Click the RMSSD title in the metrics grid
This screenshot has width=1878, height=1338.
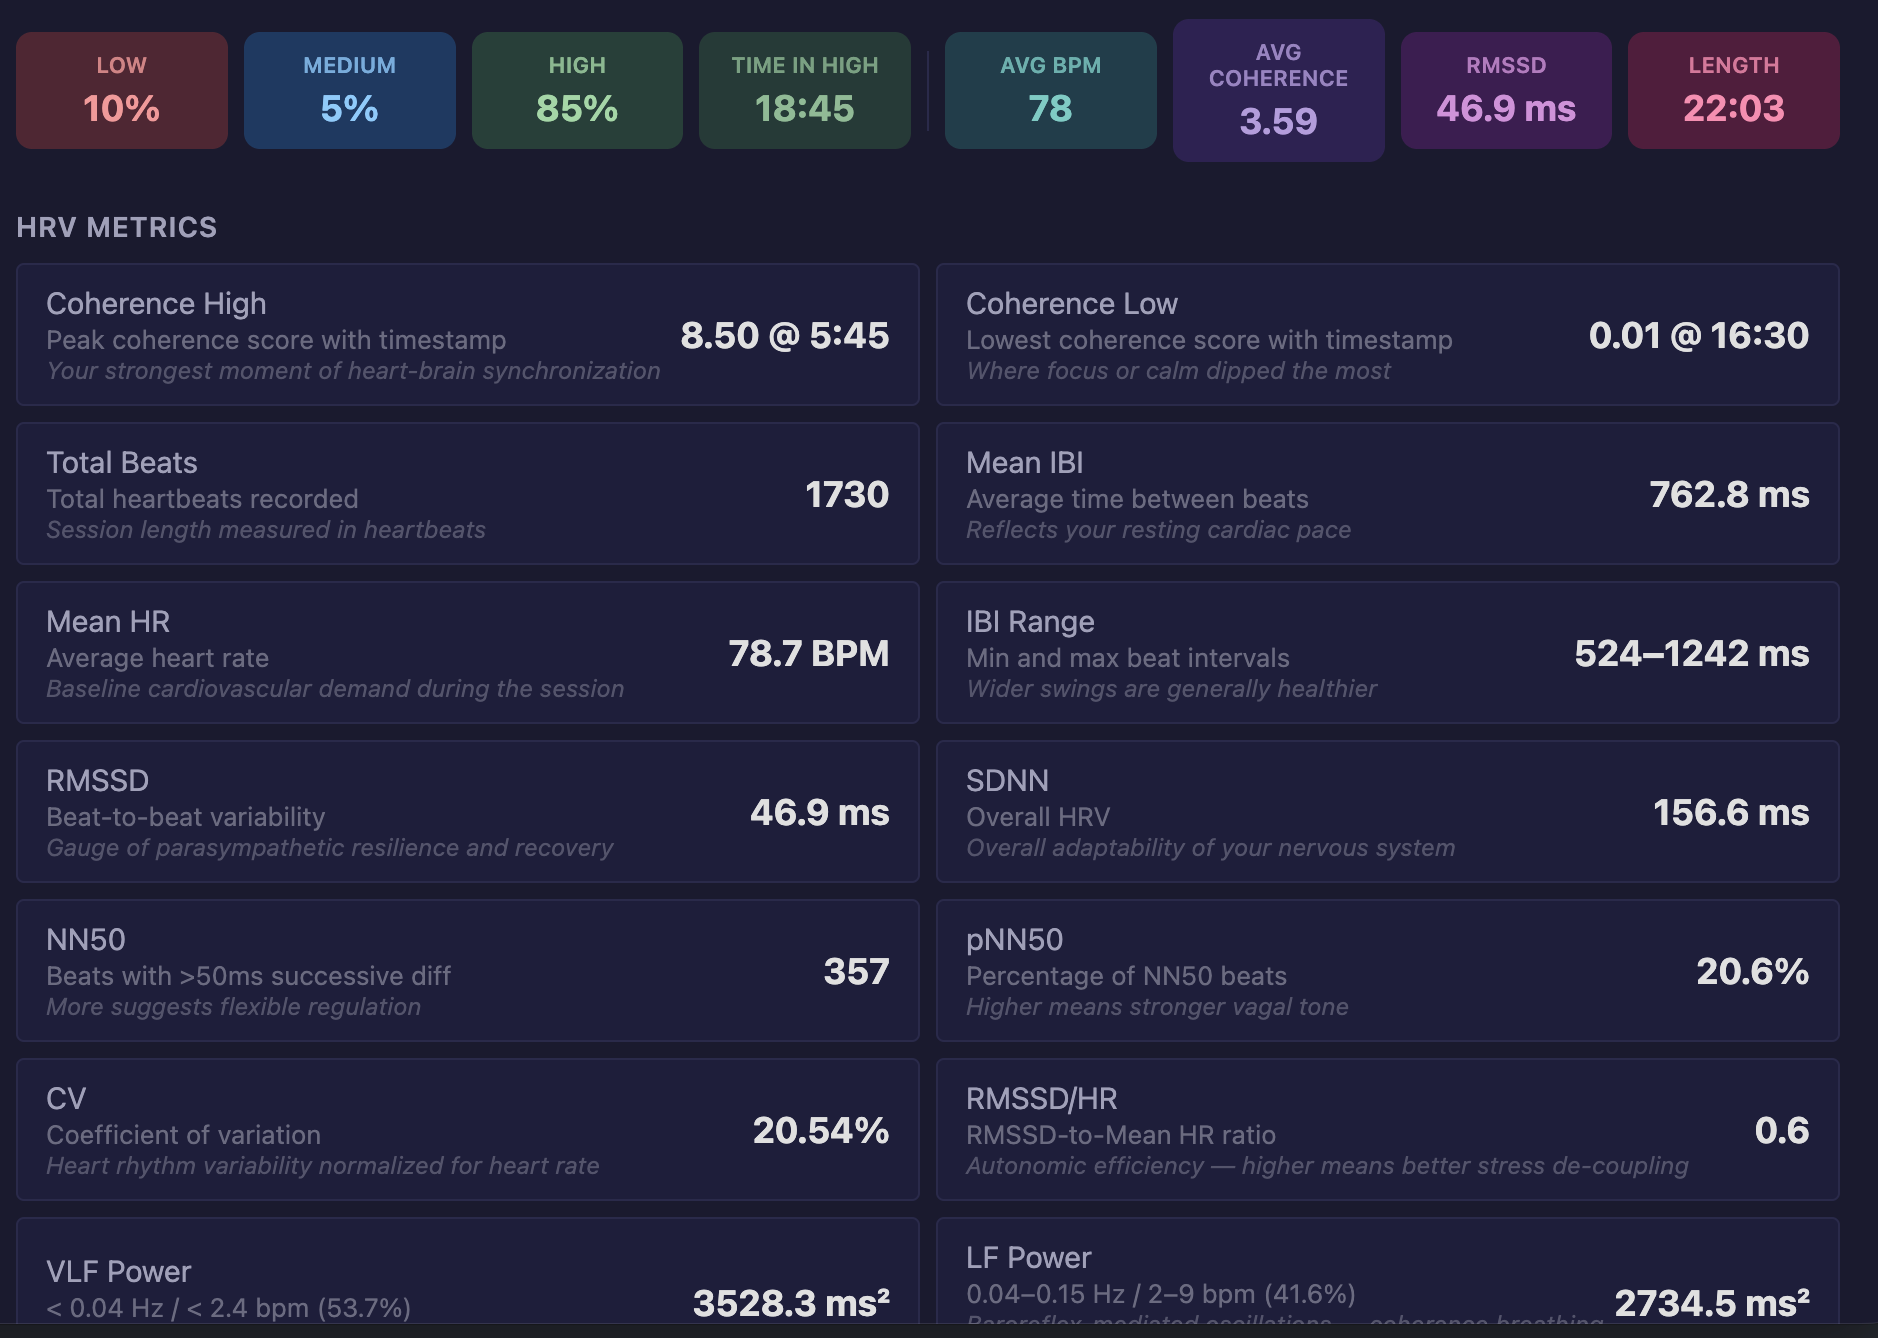coord(98,781)
